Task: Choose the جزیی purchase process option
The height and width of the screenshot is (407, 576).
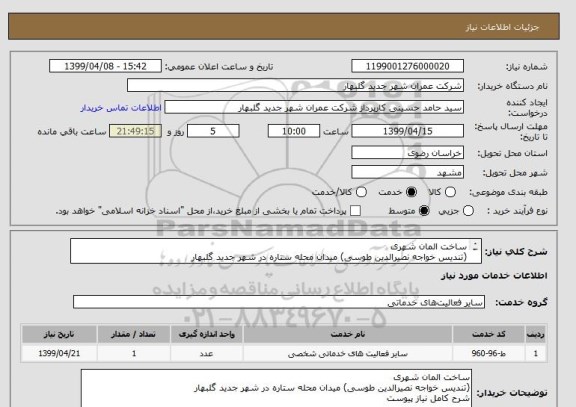Action: point(468,211)
